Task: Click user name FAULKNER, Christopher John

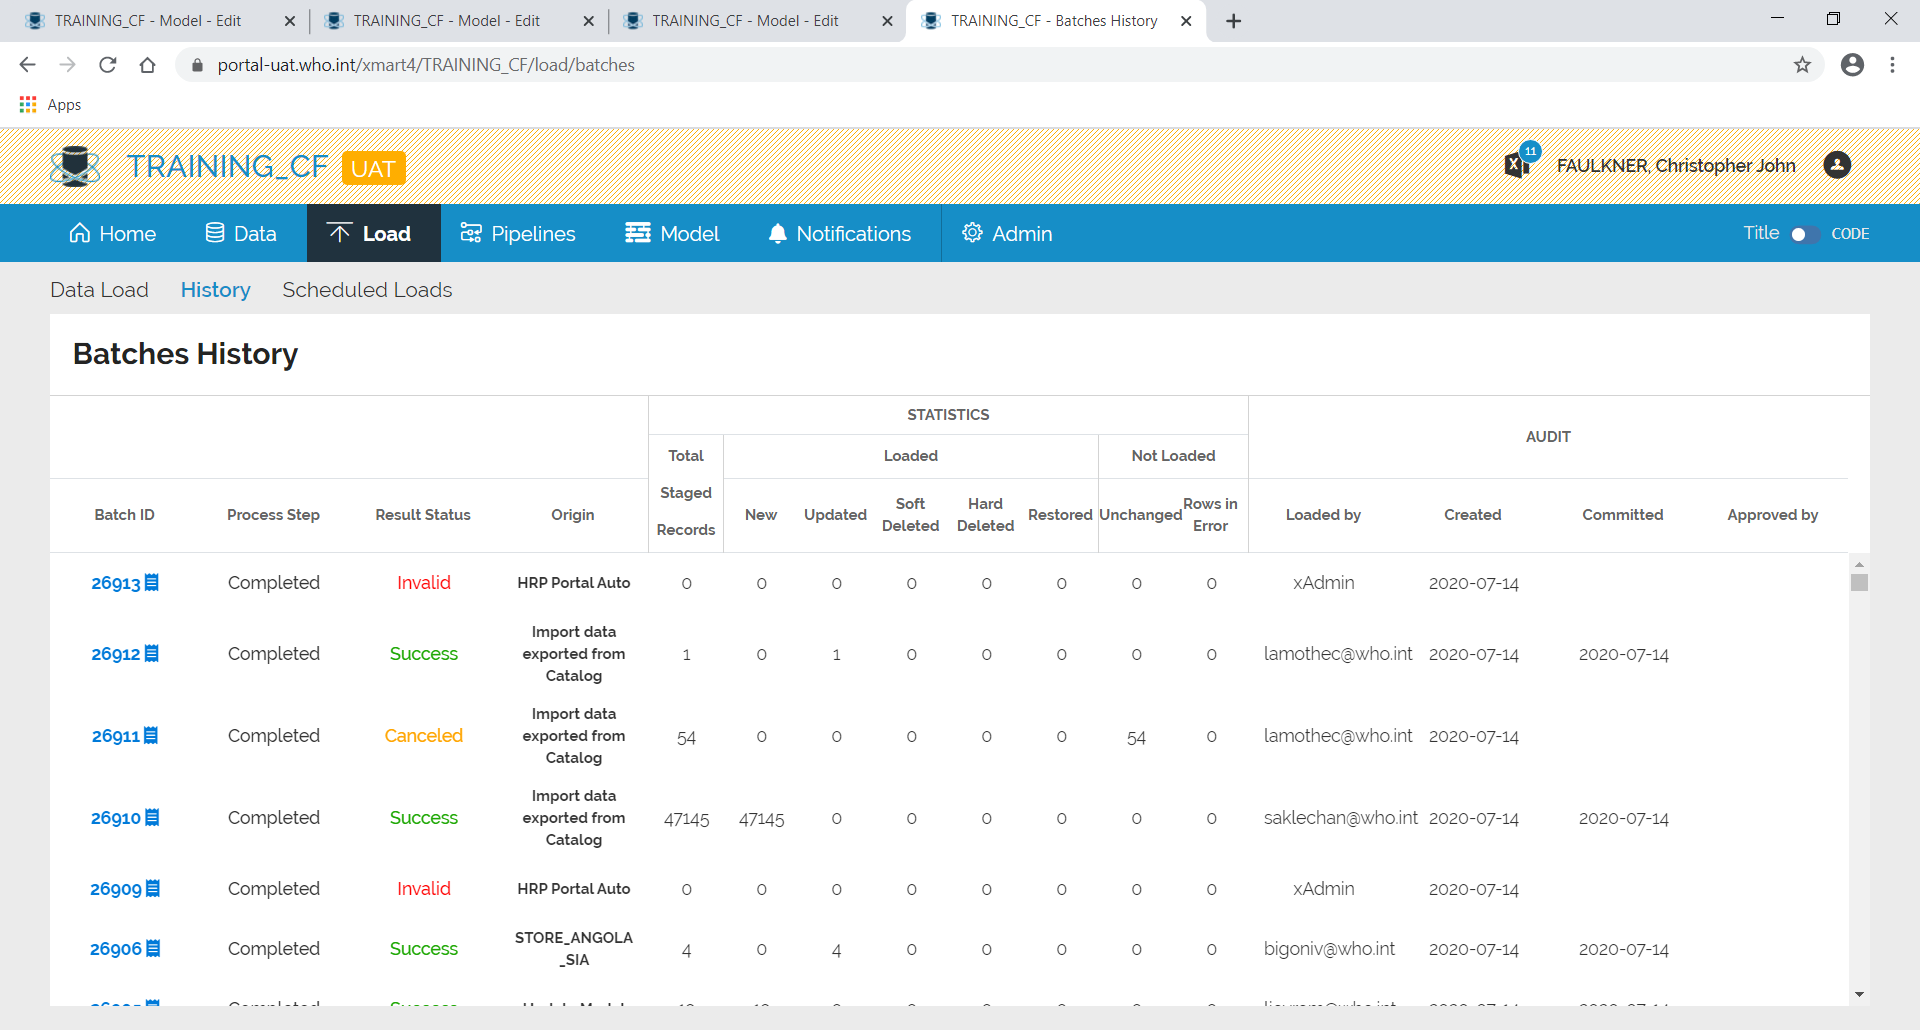Action: click(1676, 165)
